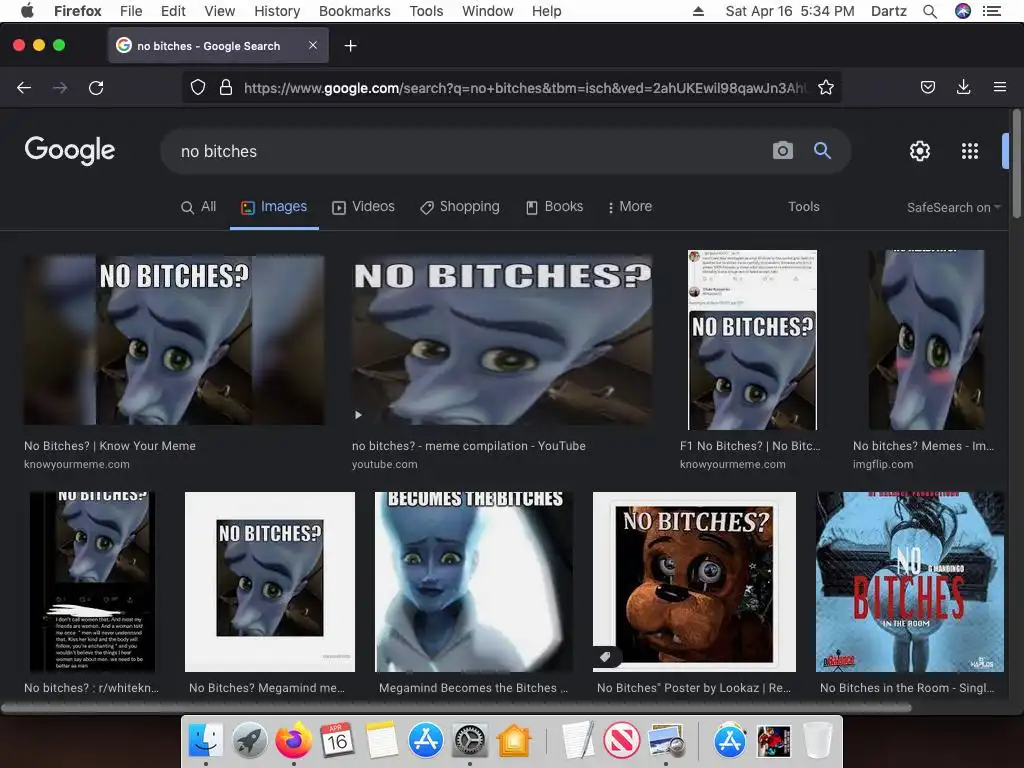The image size is (1024, 768).
Task: Open the Apple menu
Action: (27, 10)
